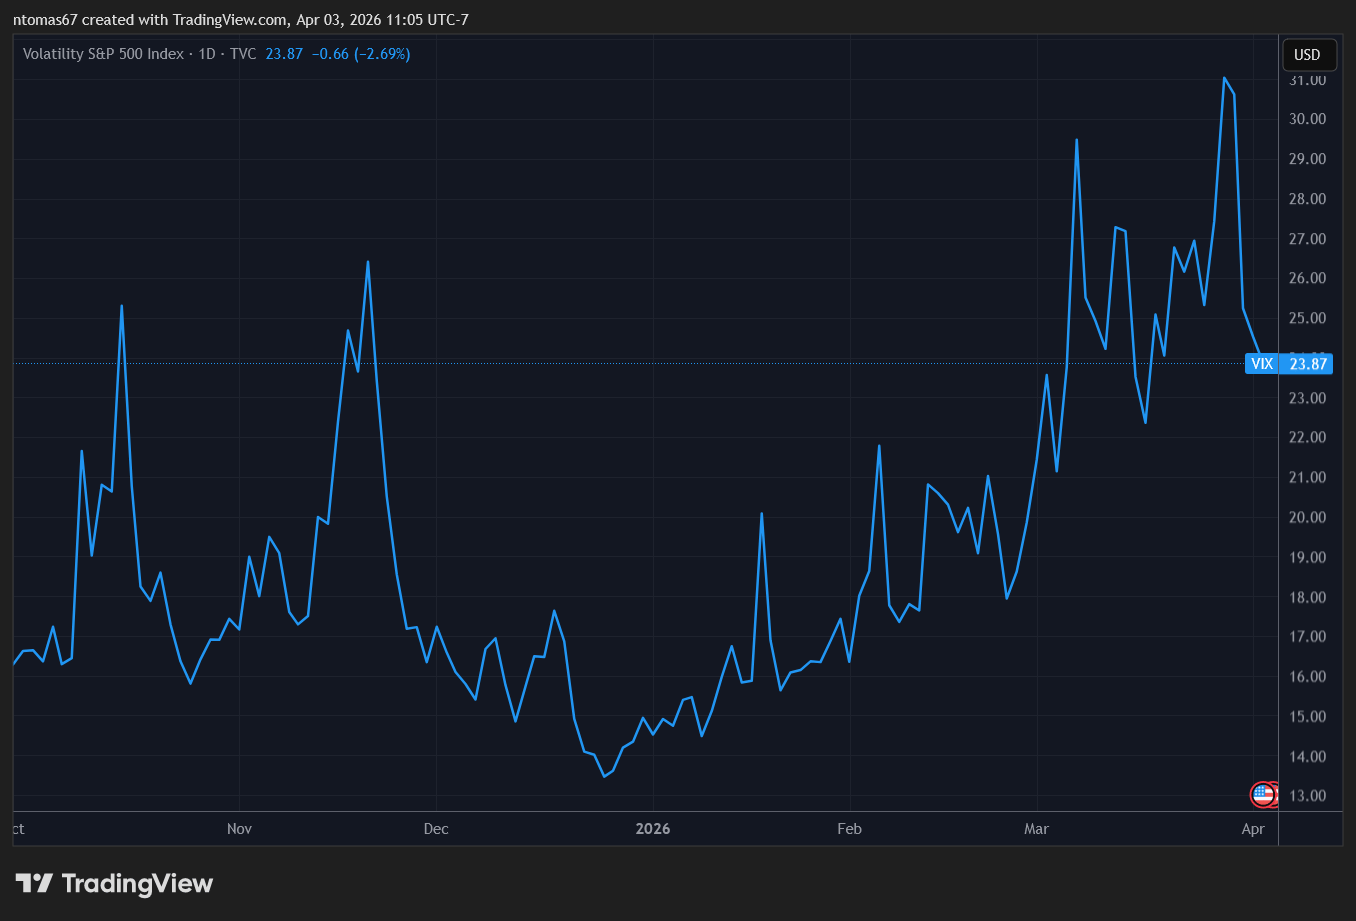Click the Mar label on time axis
The image size is (1356, 921).
click(1036, 829)
